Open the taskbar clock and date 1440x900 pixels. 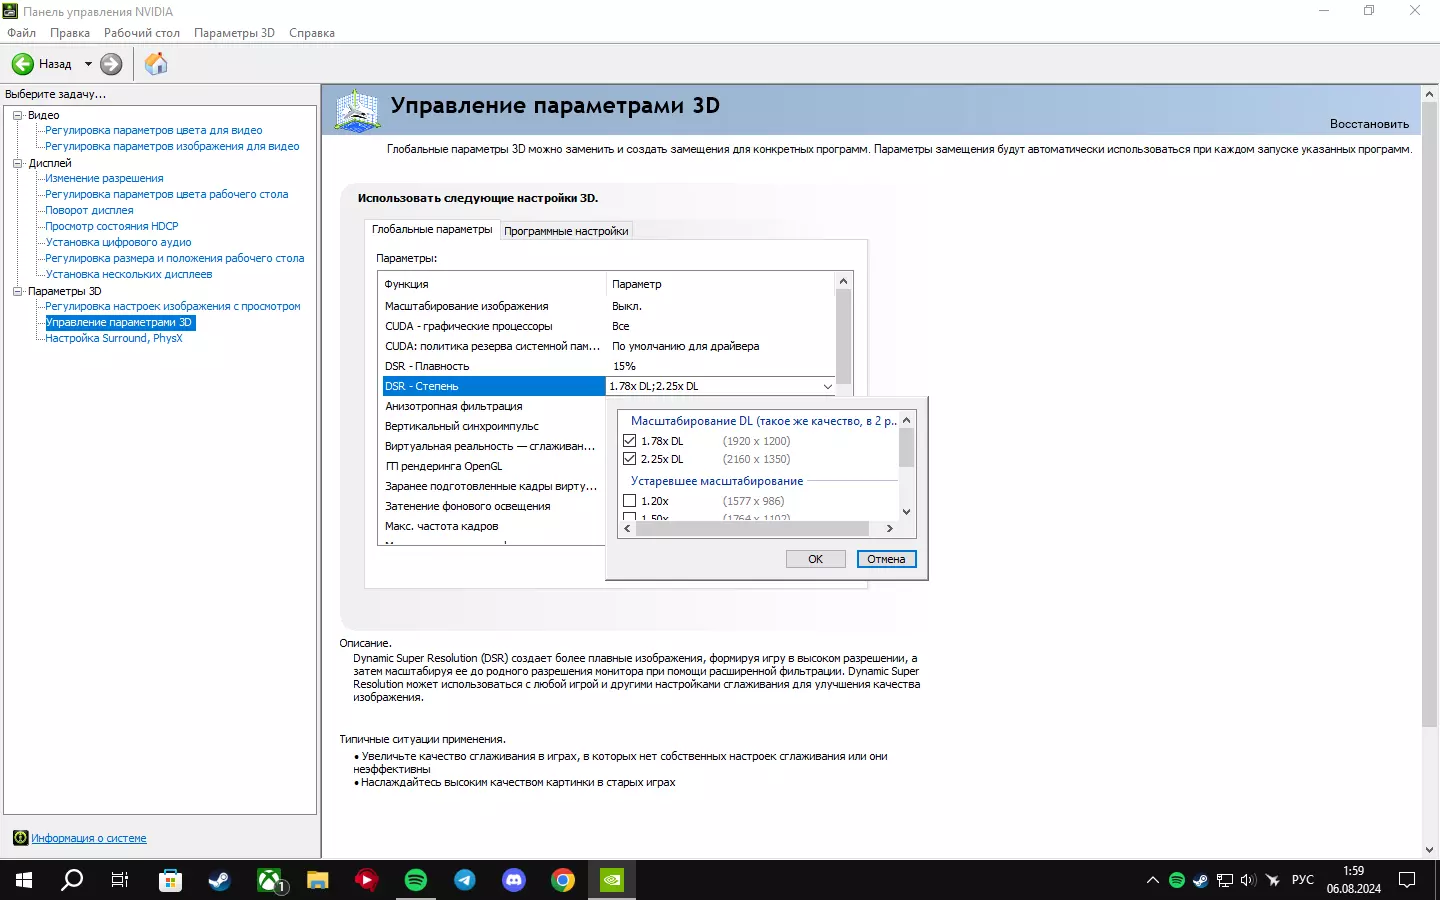pos(1354,880)
